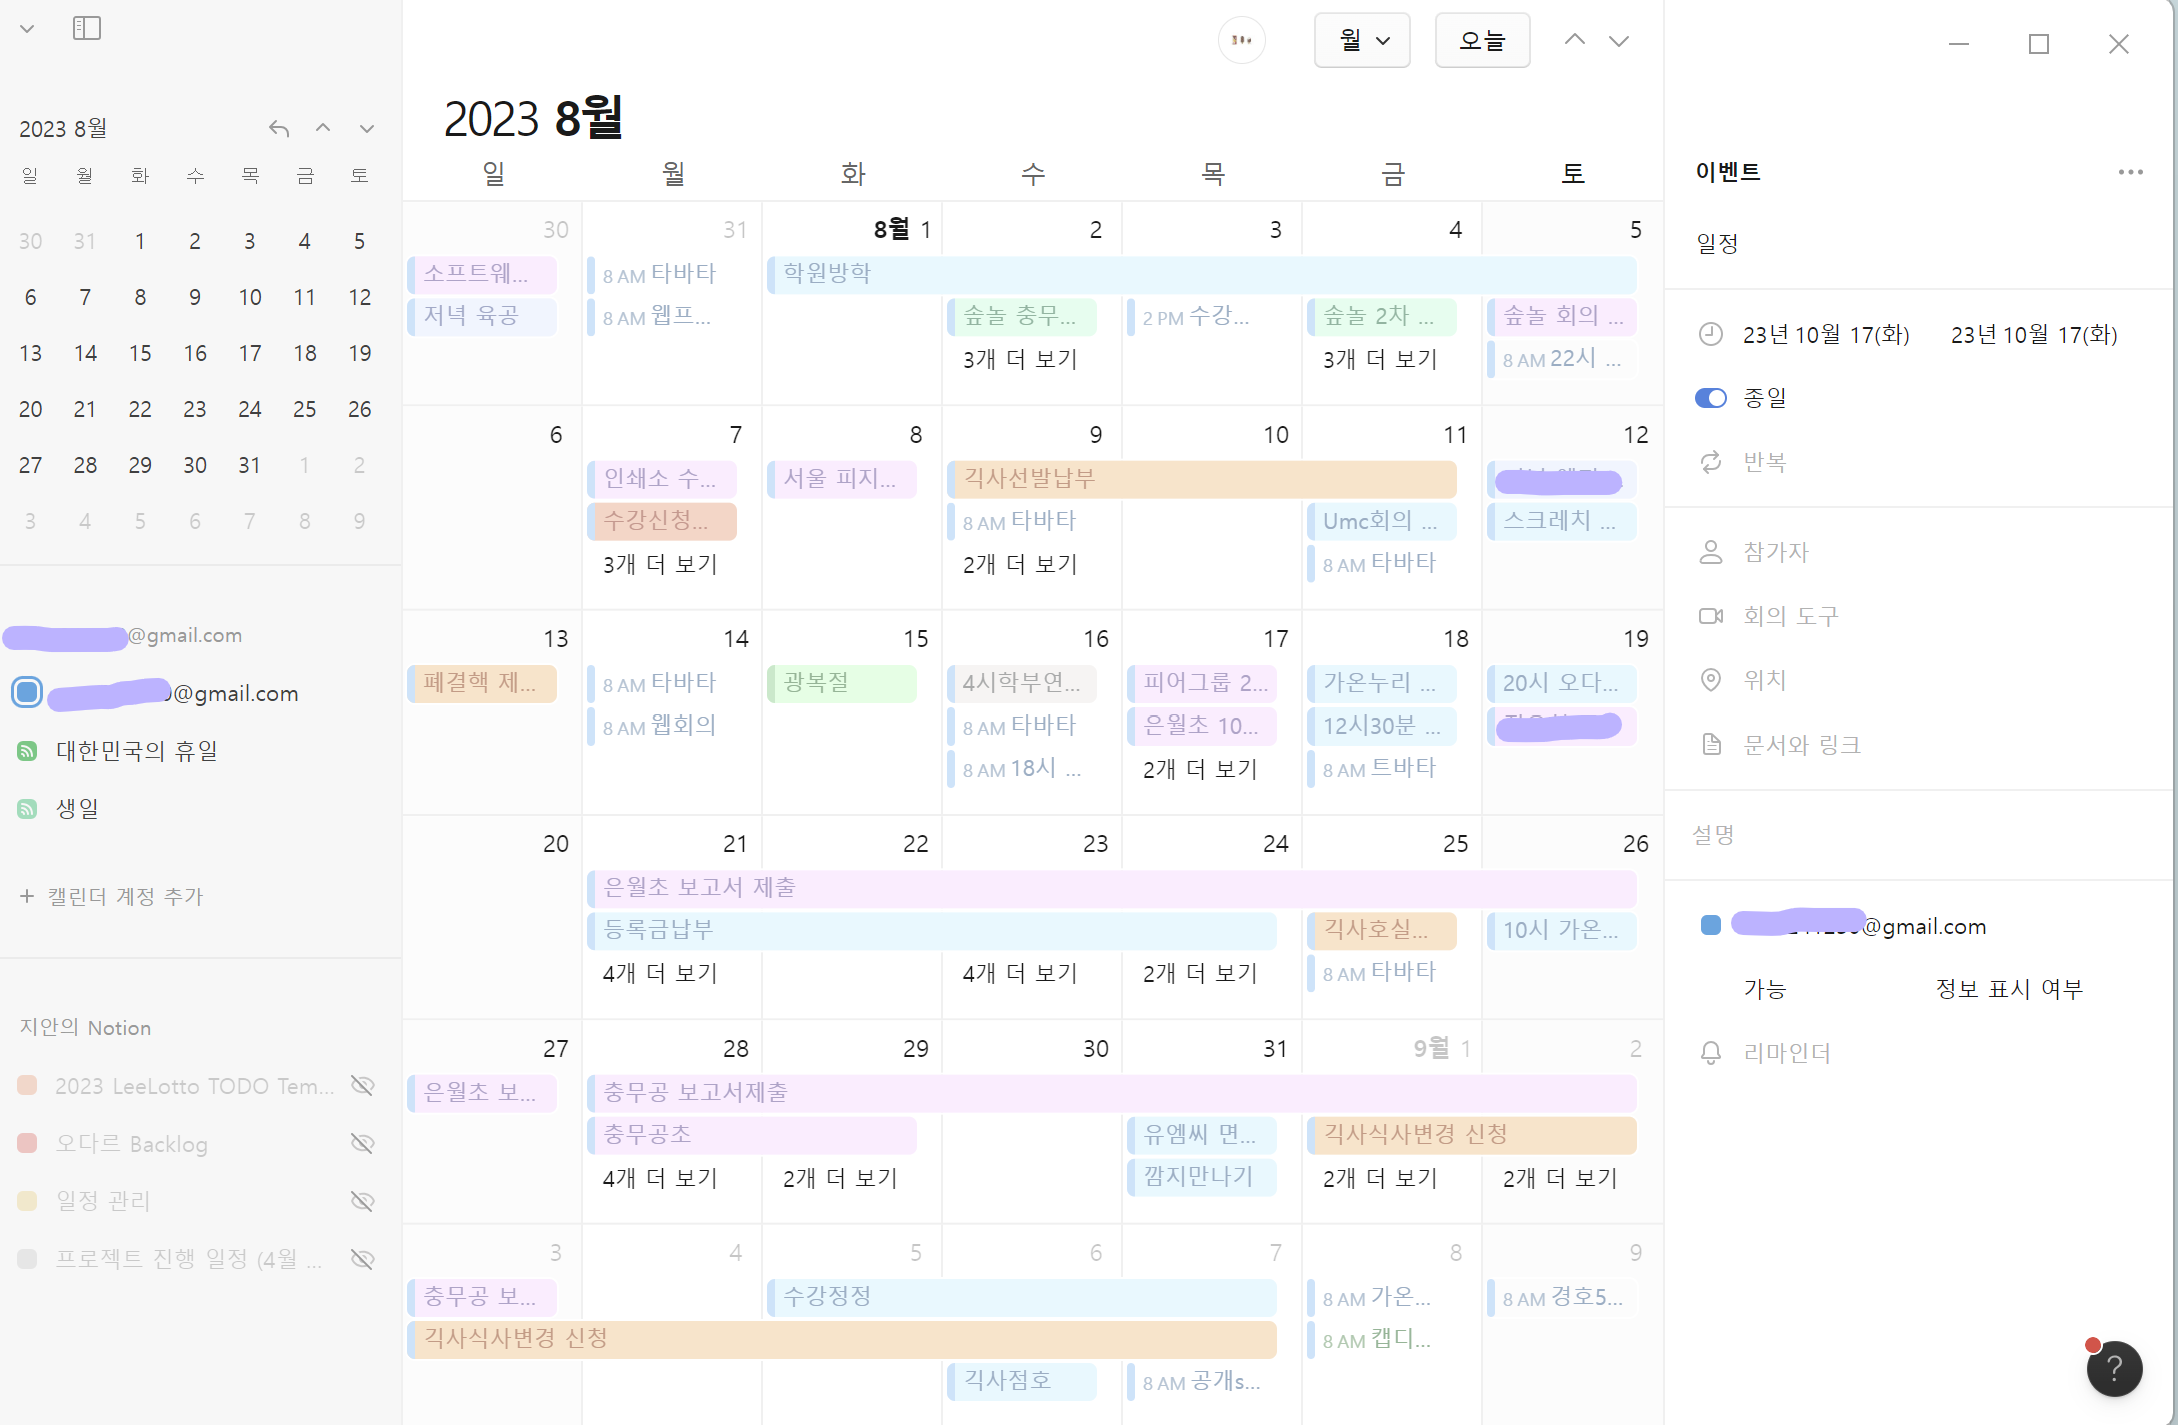
Task: Toggle the all-day (종일) switch
Action: (1711, 398)
